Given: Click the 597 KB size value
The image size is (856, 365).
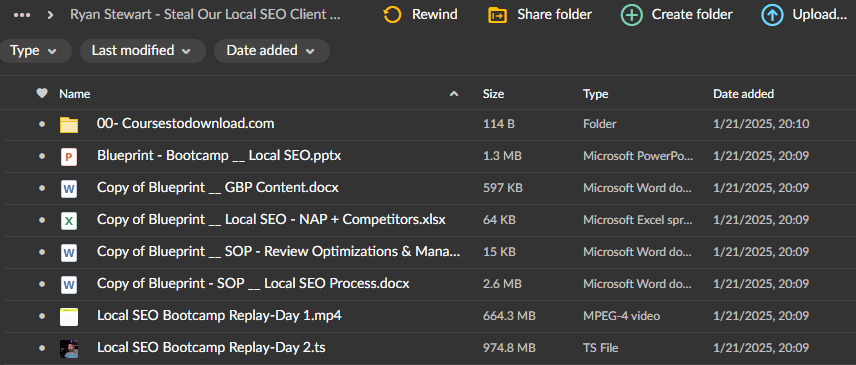Looking at the screenshot, I should (x=503, y=188).
